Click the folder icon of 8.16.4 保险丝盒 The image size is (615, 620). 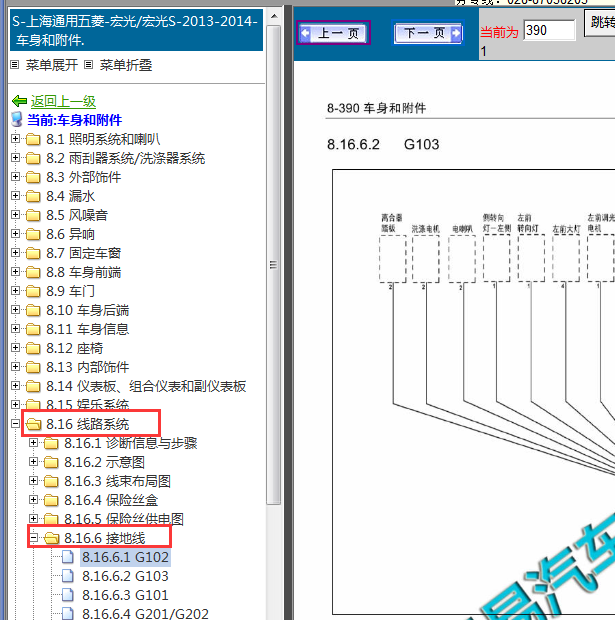(51, 500)
